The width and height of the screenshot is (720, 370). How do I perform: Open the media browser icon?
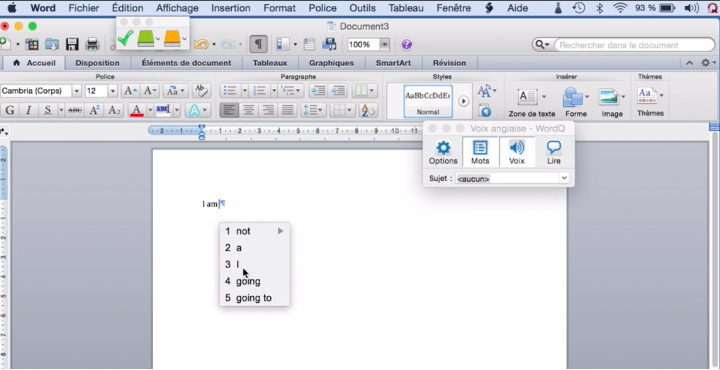329,44
